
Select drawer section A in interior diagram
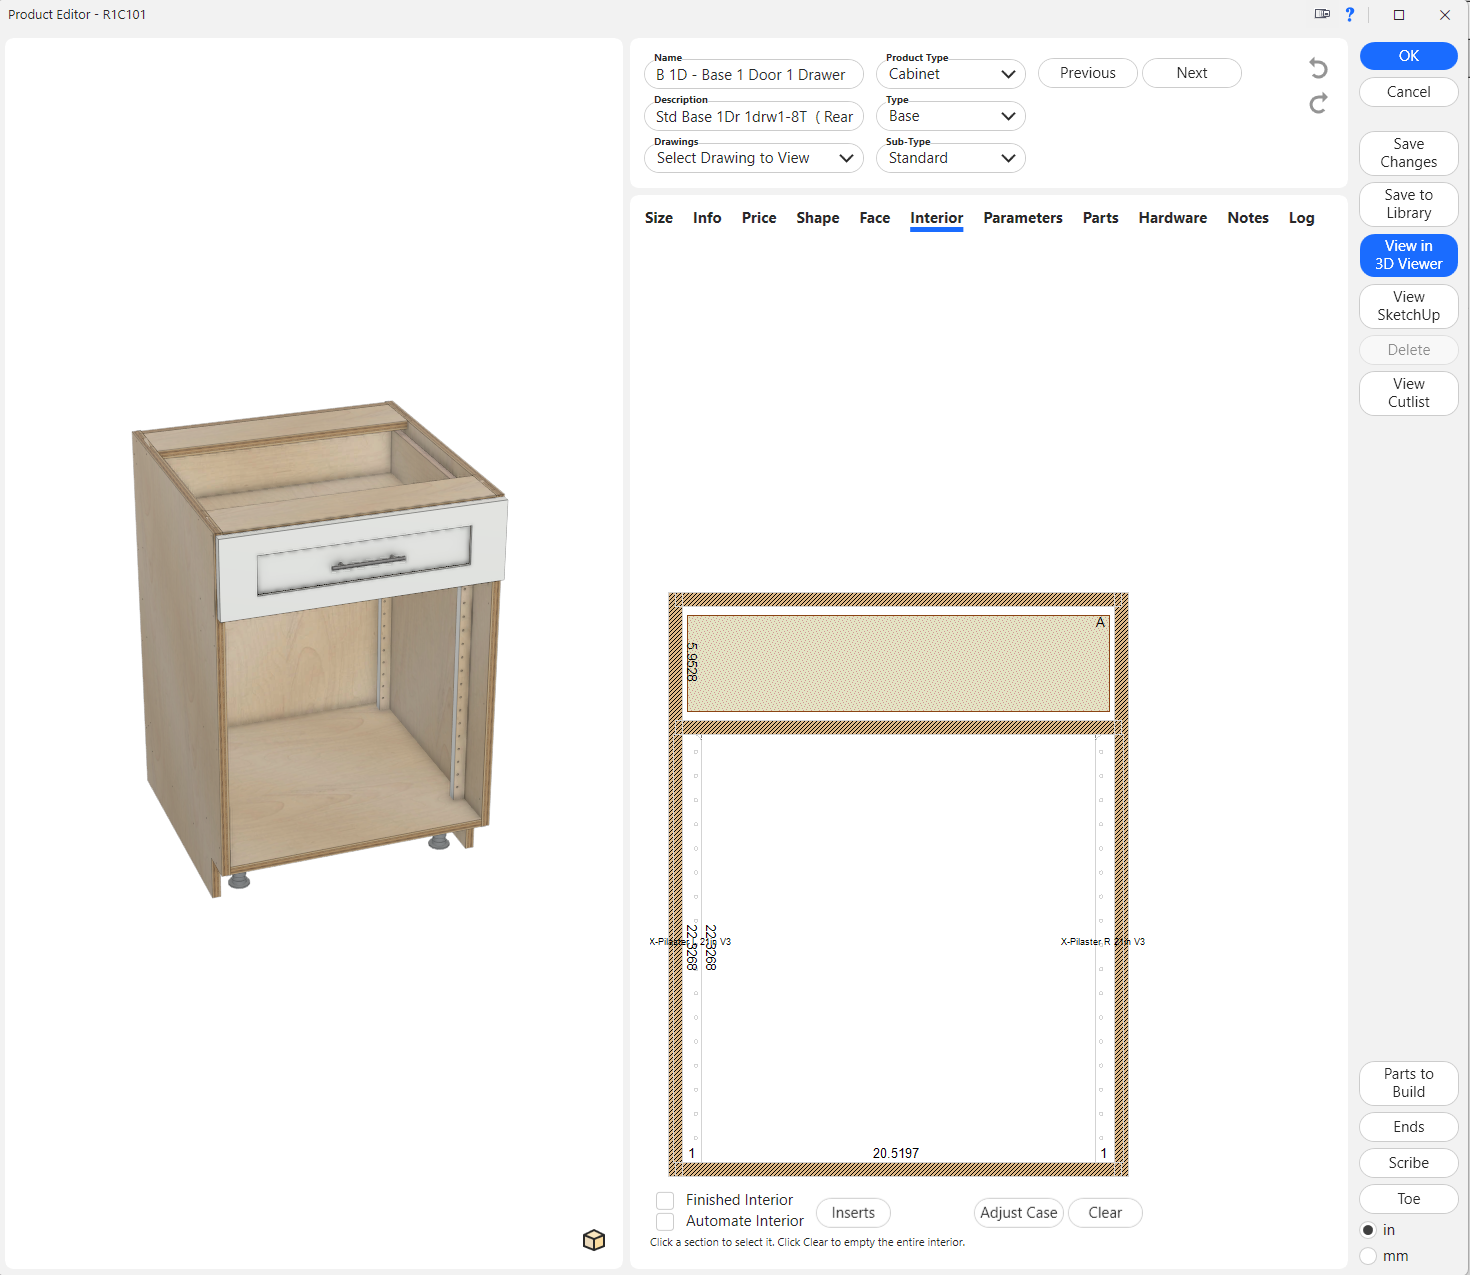(x=898, y=663)
